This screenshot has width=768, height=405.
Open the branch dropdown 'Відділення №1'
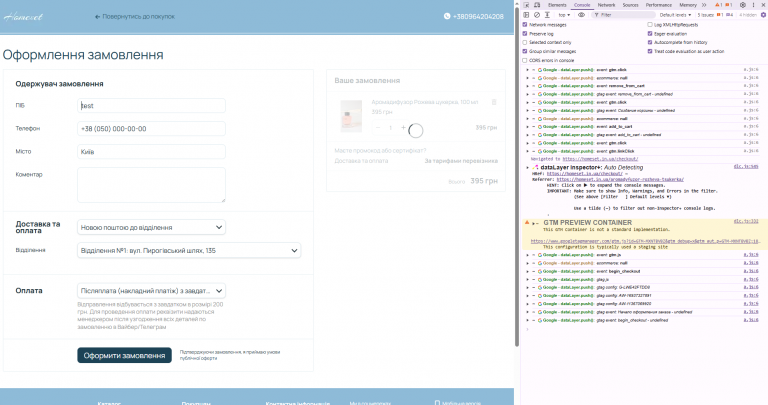point(189,250)
